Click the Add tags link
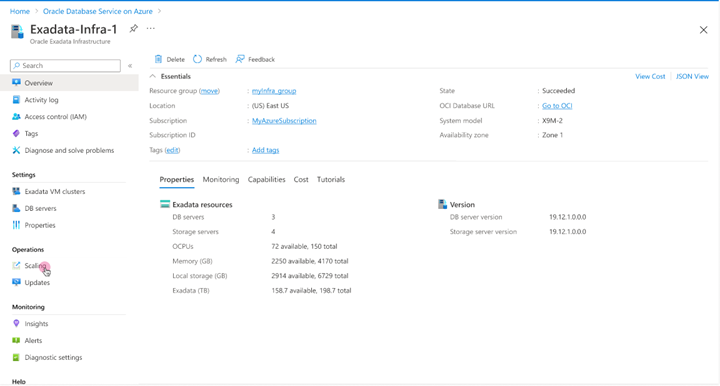Screen dimensions: 720x386 [x=265, y=150]
